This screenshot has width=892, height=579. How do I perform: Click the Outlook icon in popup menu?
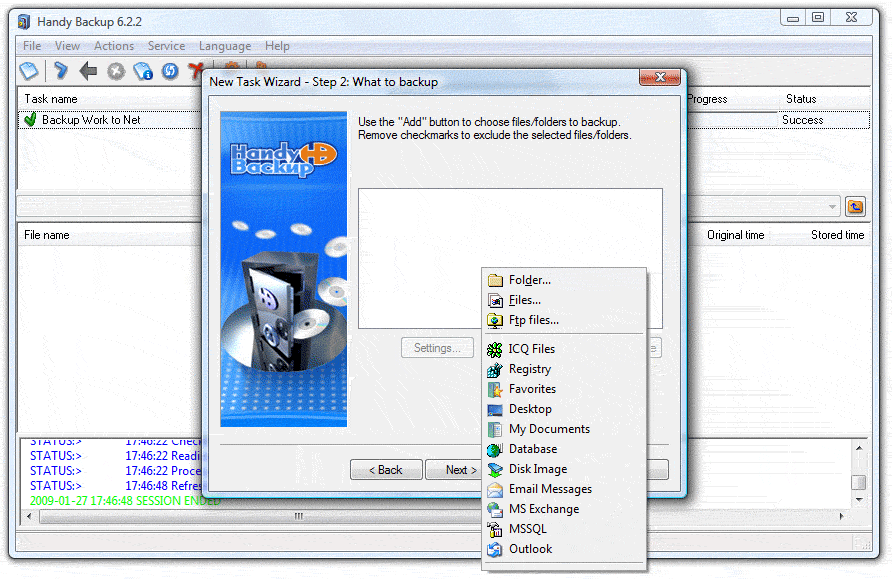(495, 549)
